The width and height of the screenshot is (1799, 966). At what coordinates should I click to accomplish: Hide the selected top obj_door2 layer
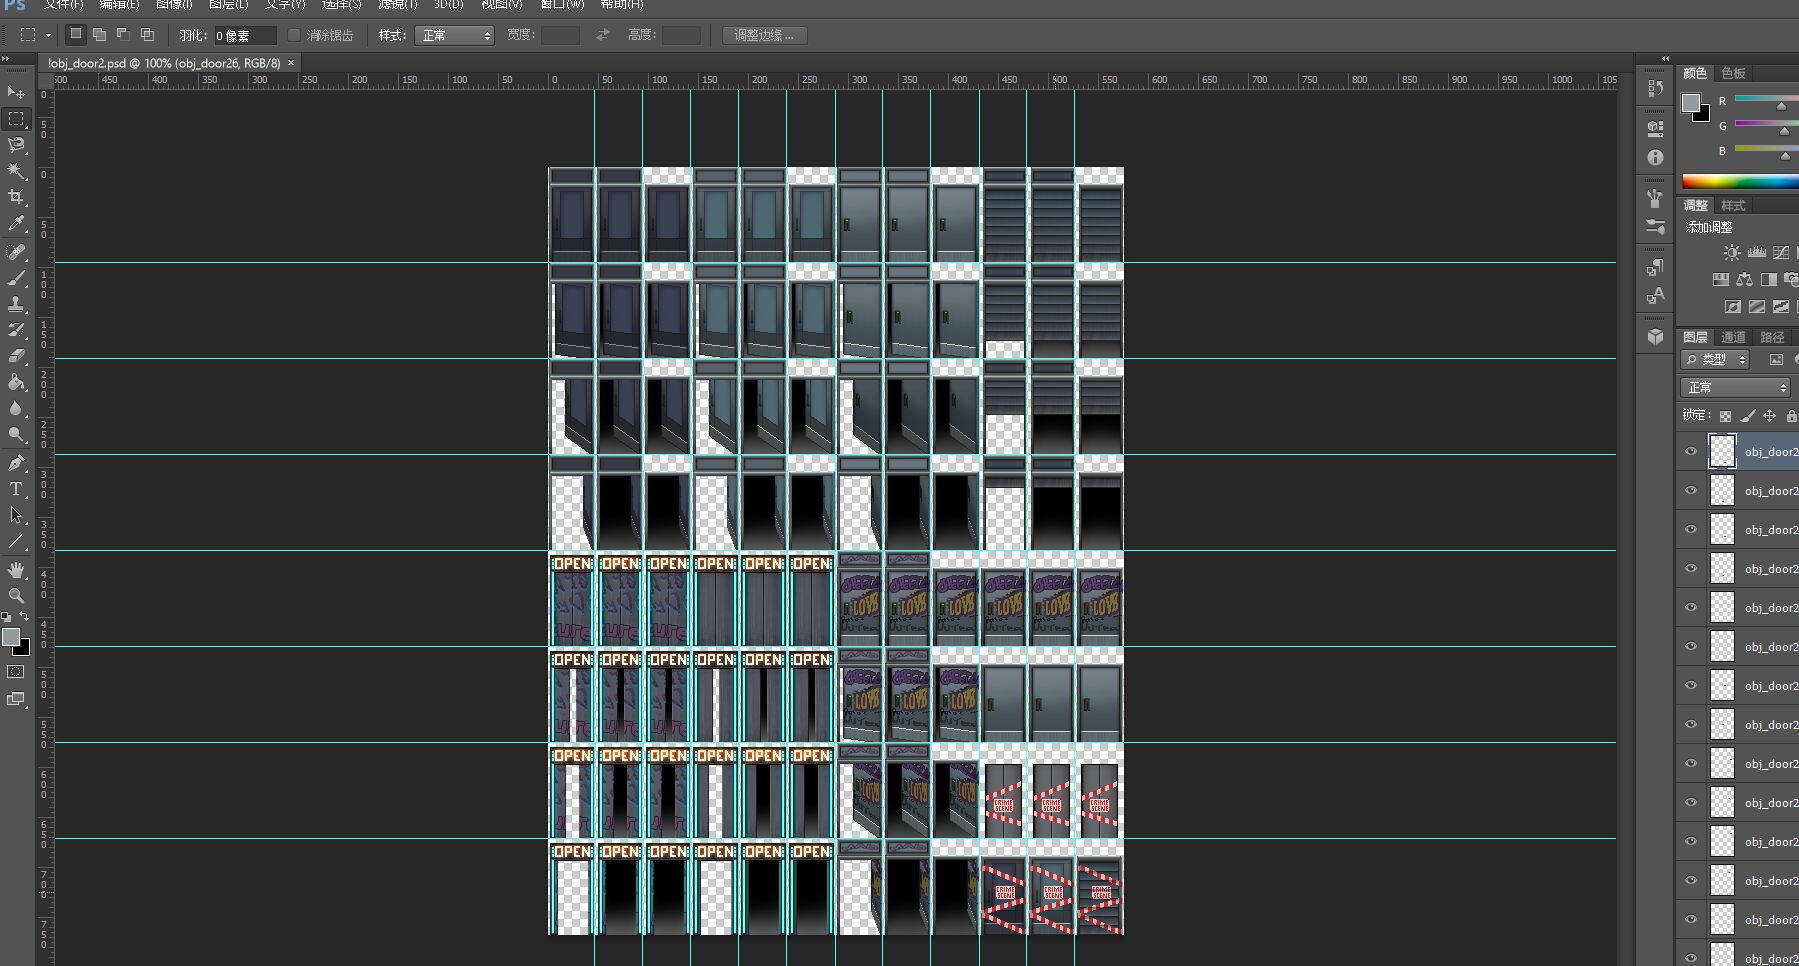click(x=1691, y=452)
